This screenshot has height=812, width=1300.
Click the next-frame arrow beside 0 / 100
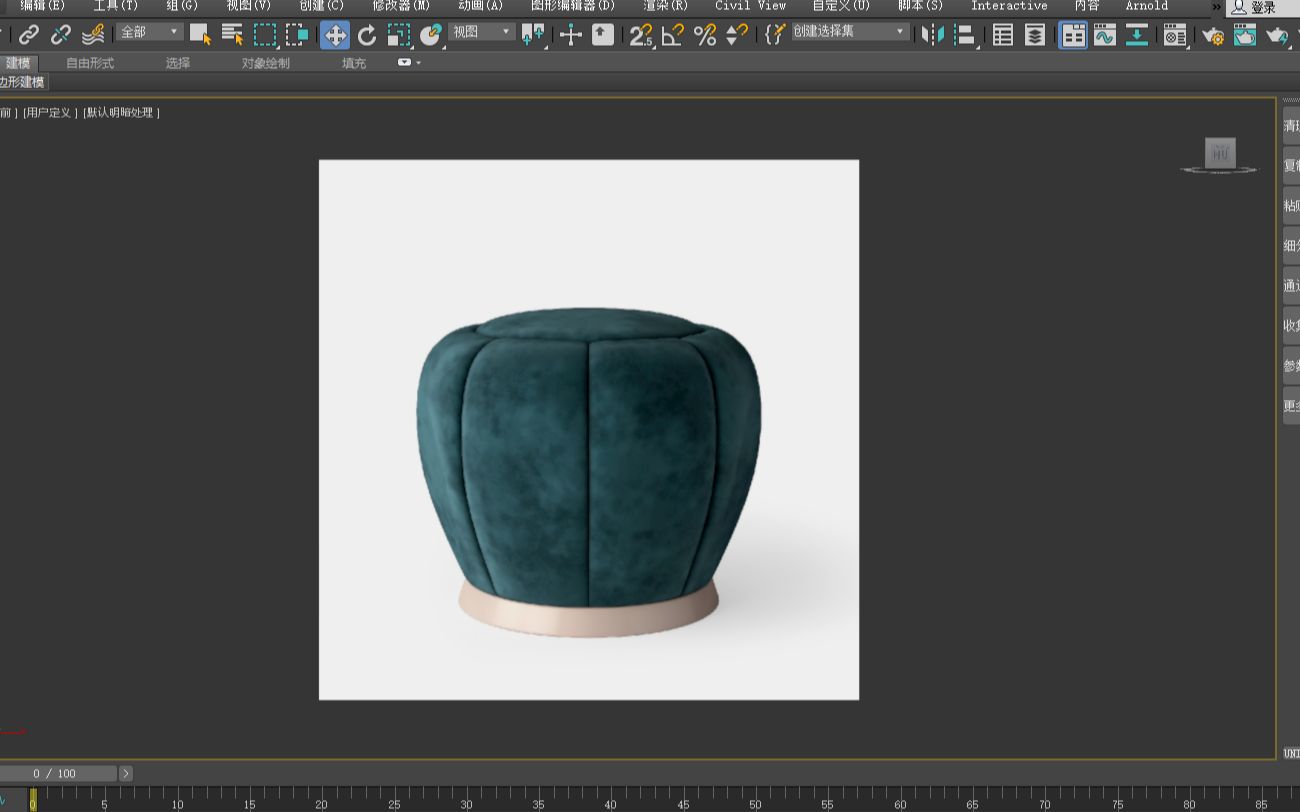(126, 773)
